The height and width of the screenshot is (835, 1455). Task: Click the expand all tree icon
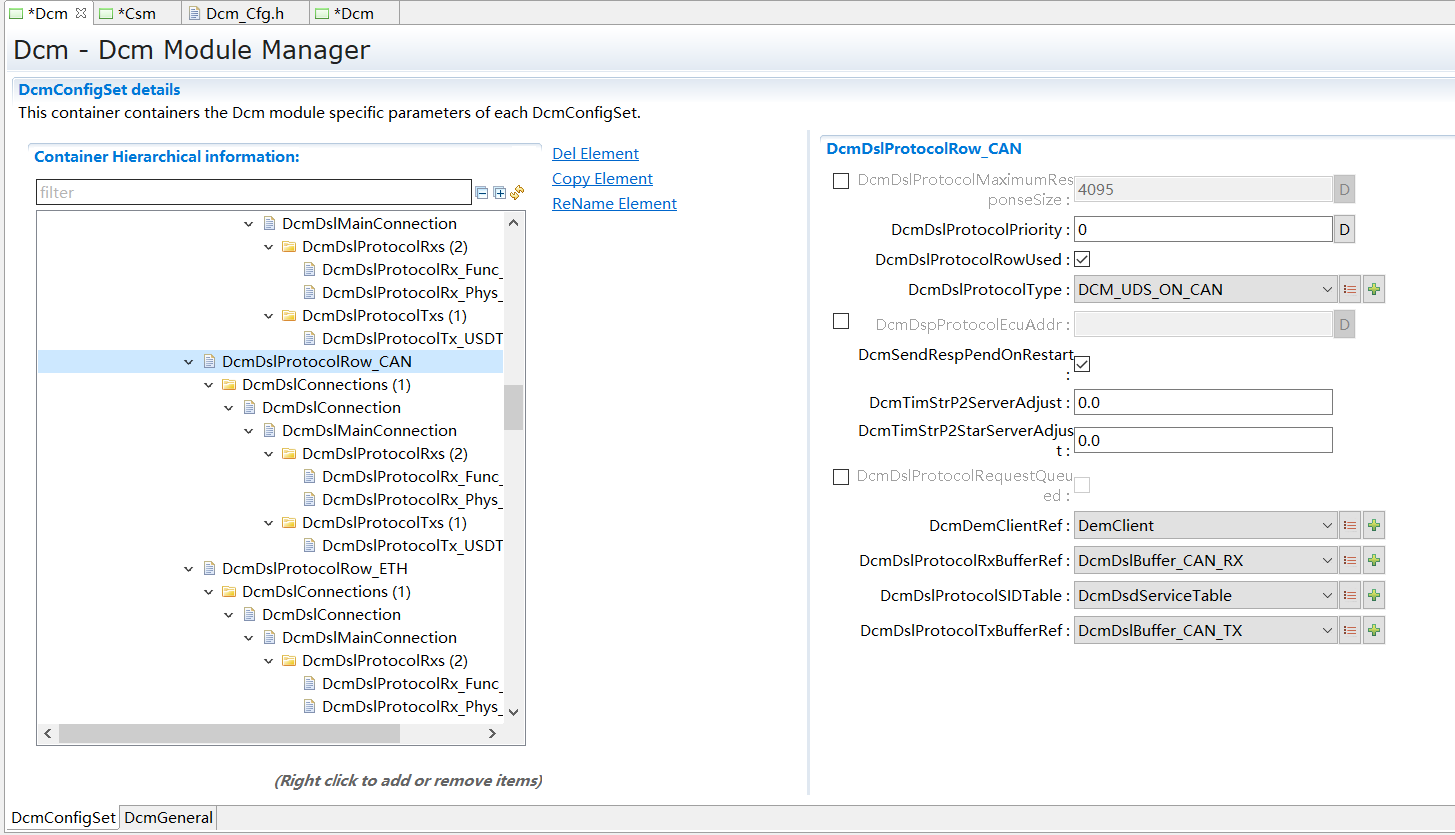click(500, 193)
